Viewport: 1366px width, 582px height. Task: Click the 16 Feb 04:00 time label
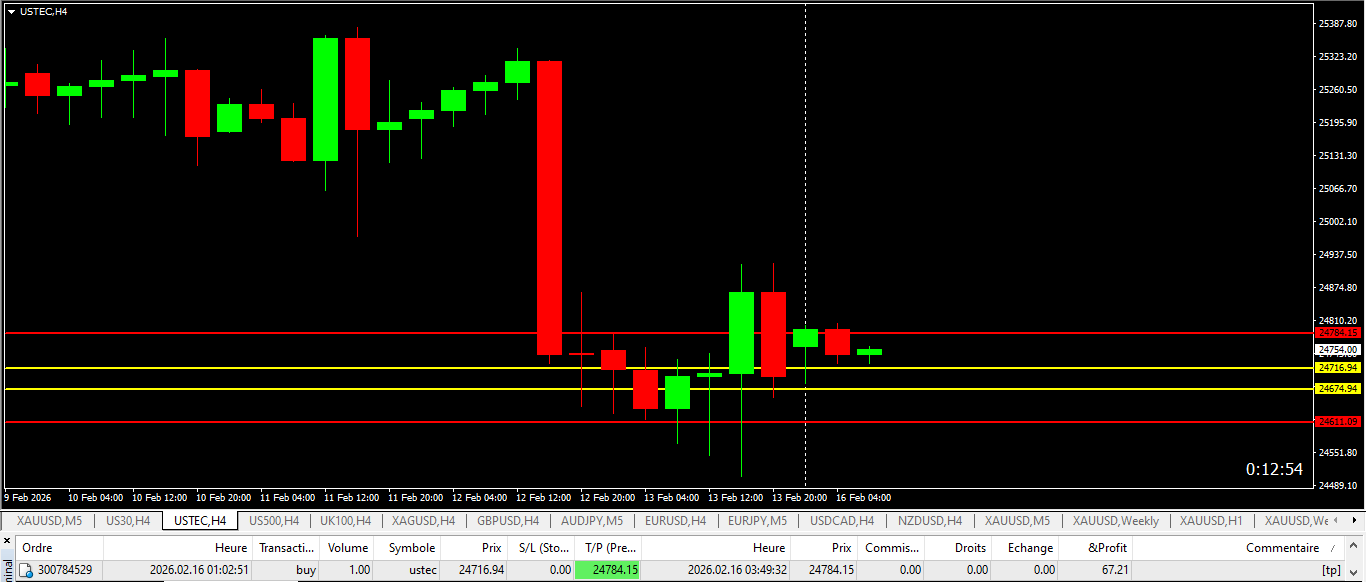click(864, 497)
